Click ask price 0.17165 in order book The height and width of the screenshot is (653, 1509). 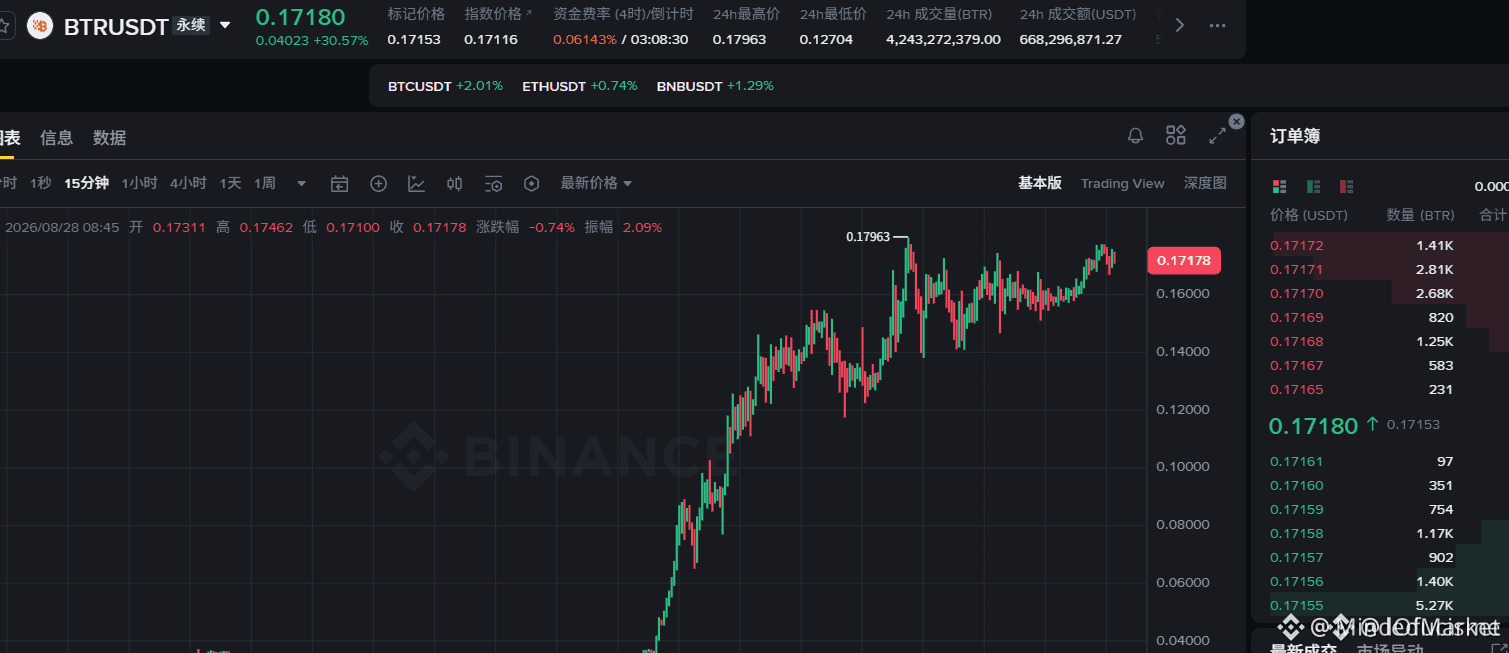(x=1297, y=389)
